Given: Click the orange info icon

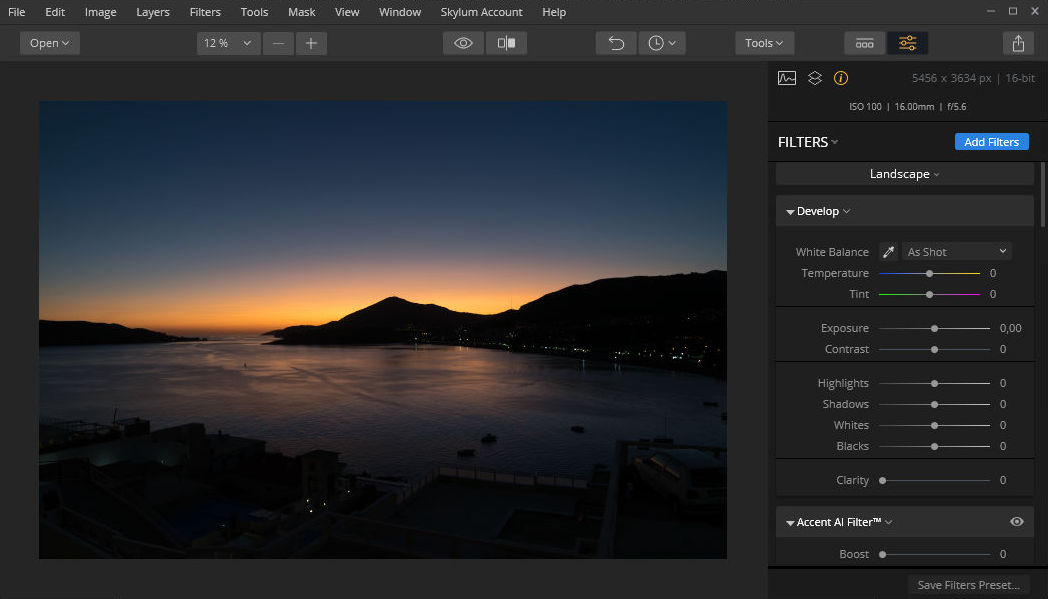Looking at the screenshot, I should [841, 78].
